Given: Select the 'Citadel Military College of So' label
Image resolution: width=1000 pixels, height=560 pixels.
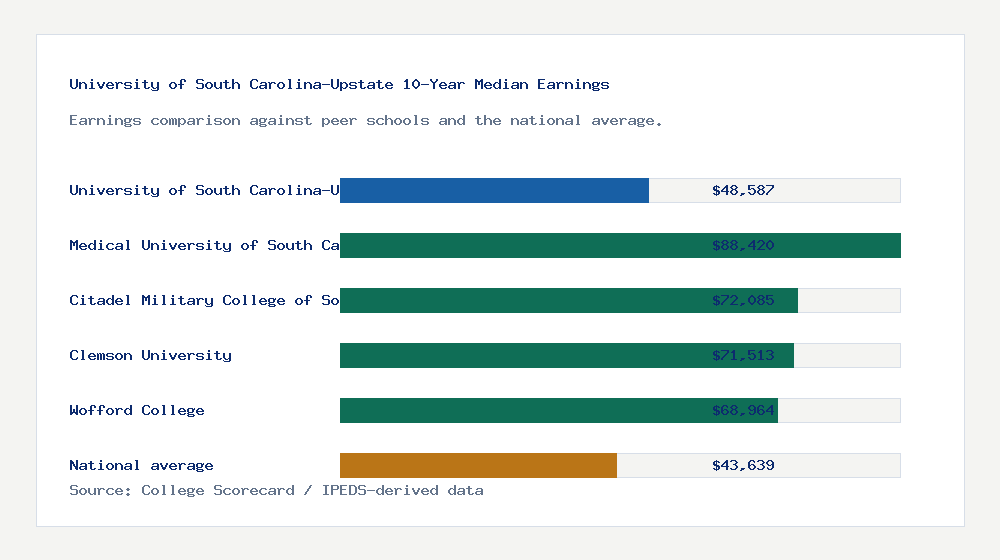Looking at the screenshot, I should click(x=204, y=300).
